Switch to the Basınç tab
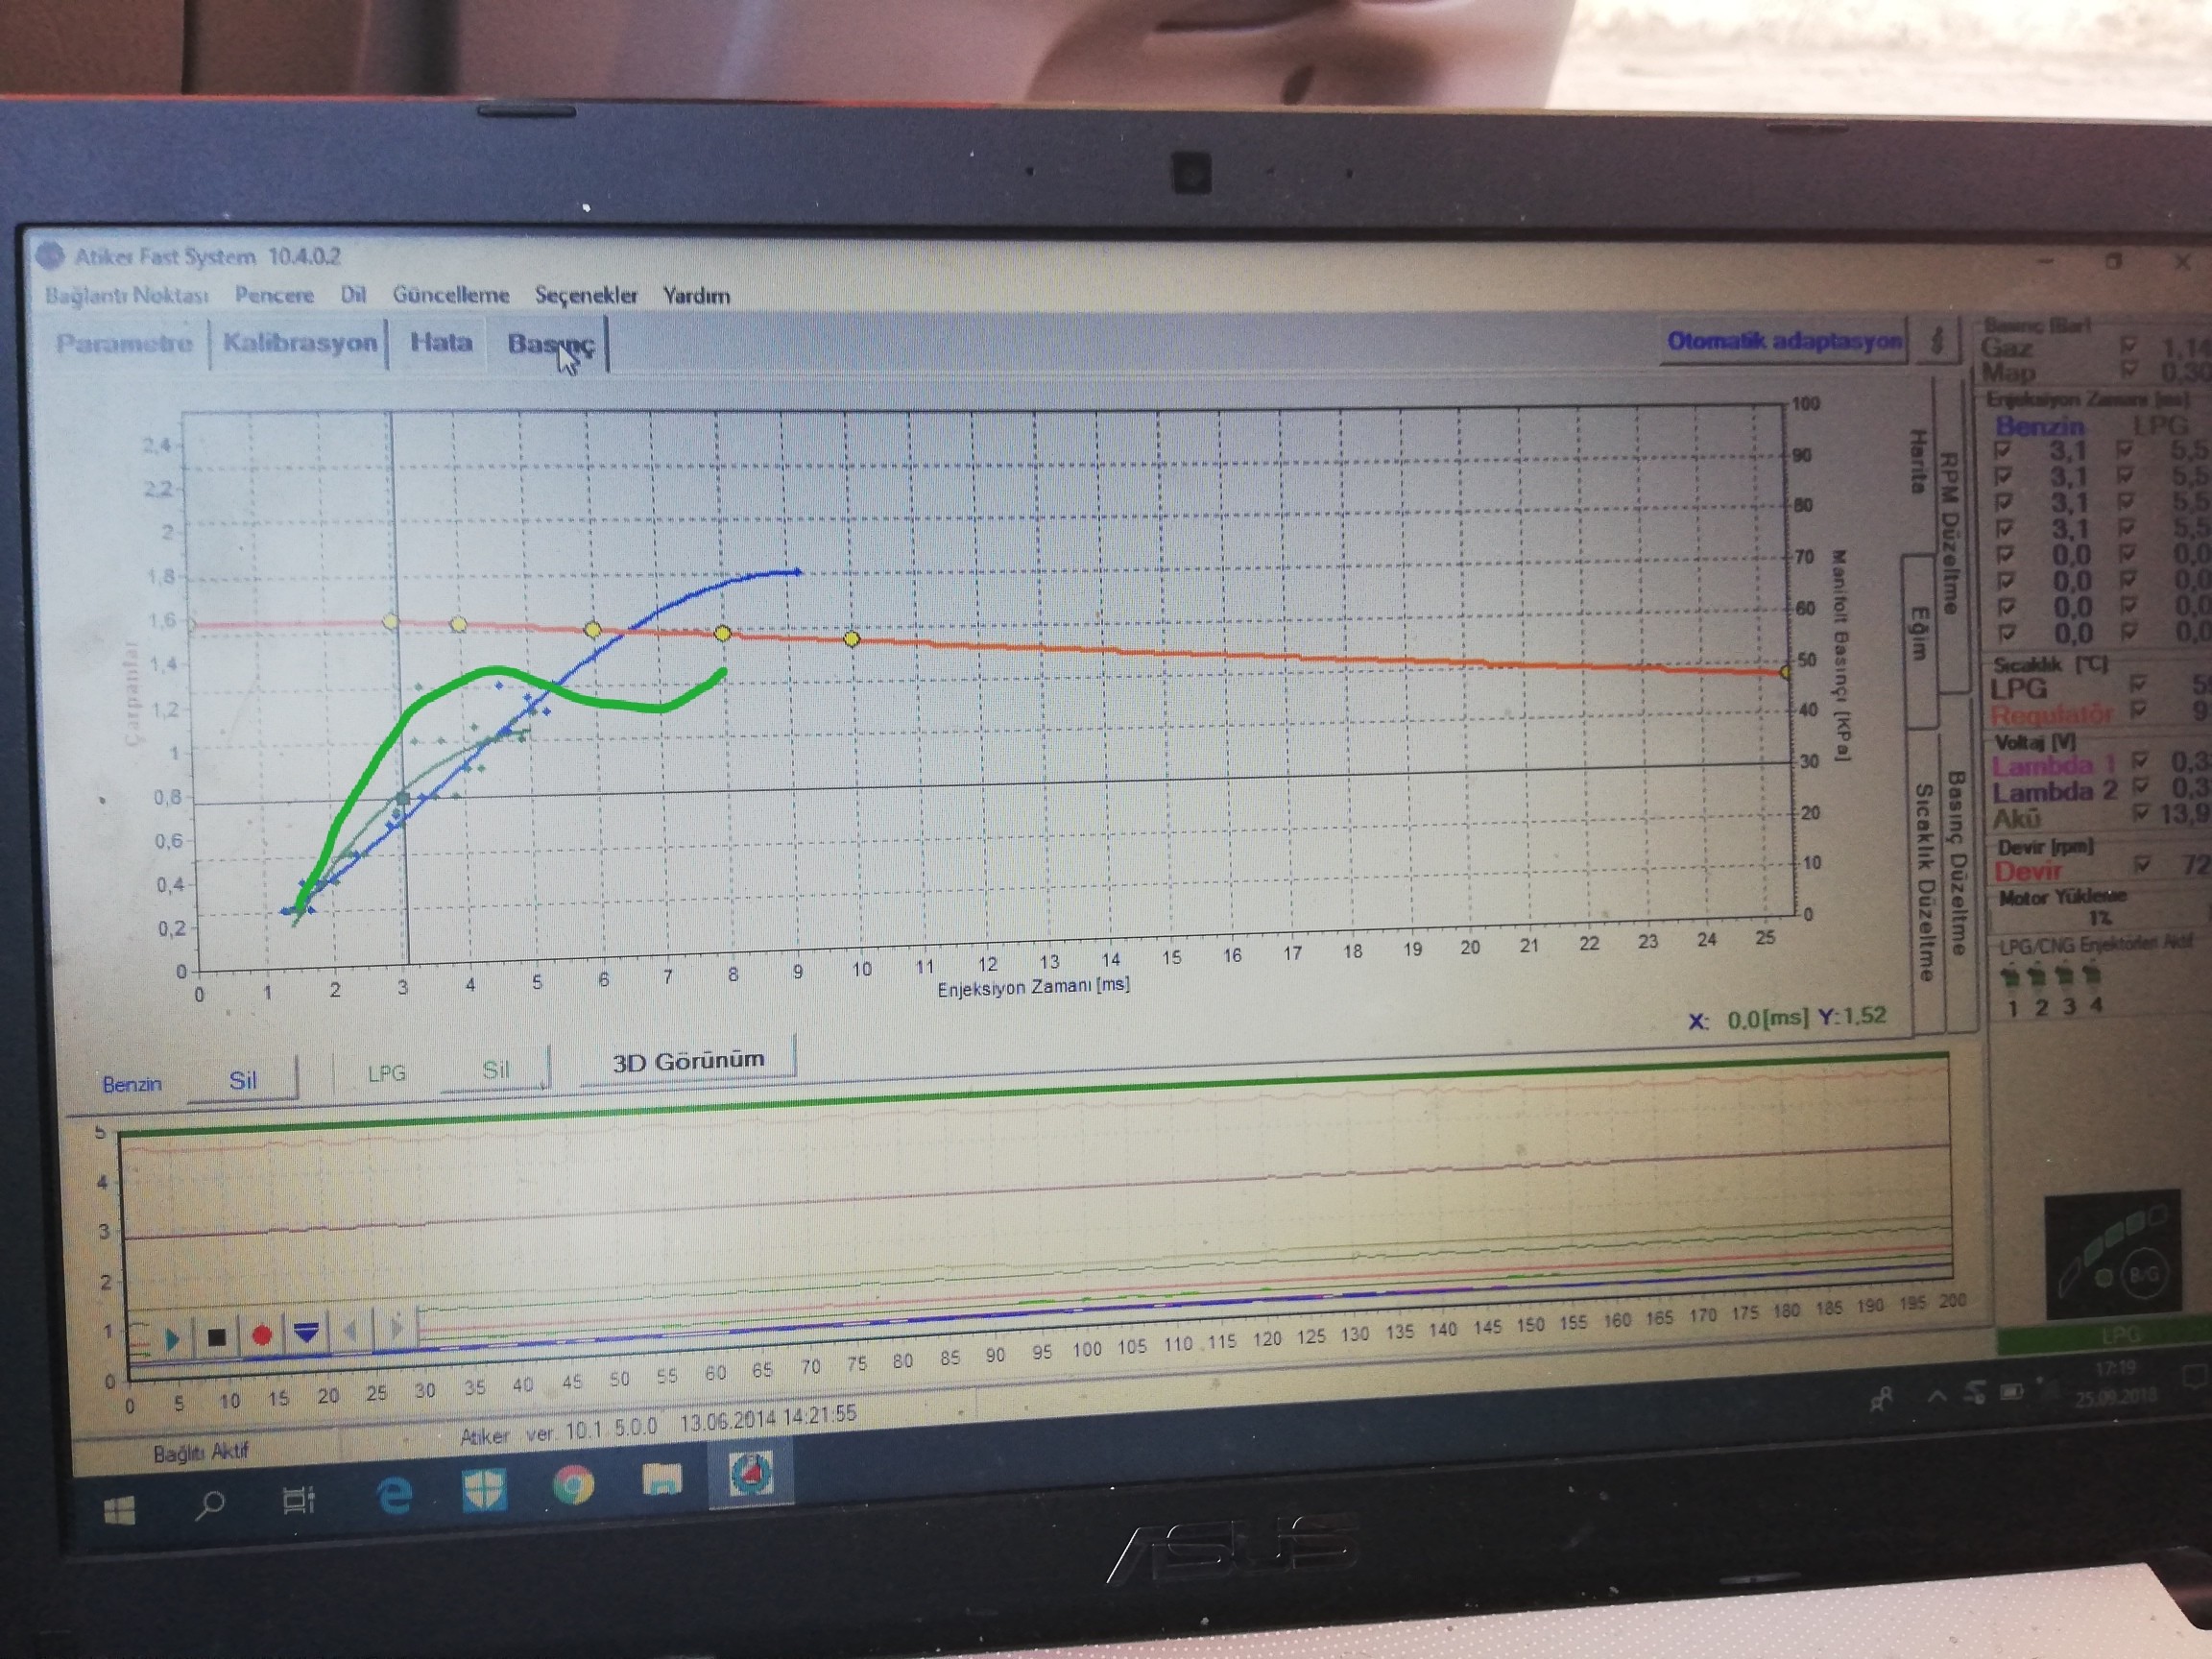2212x1659 pixels. tap(549, 343)
